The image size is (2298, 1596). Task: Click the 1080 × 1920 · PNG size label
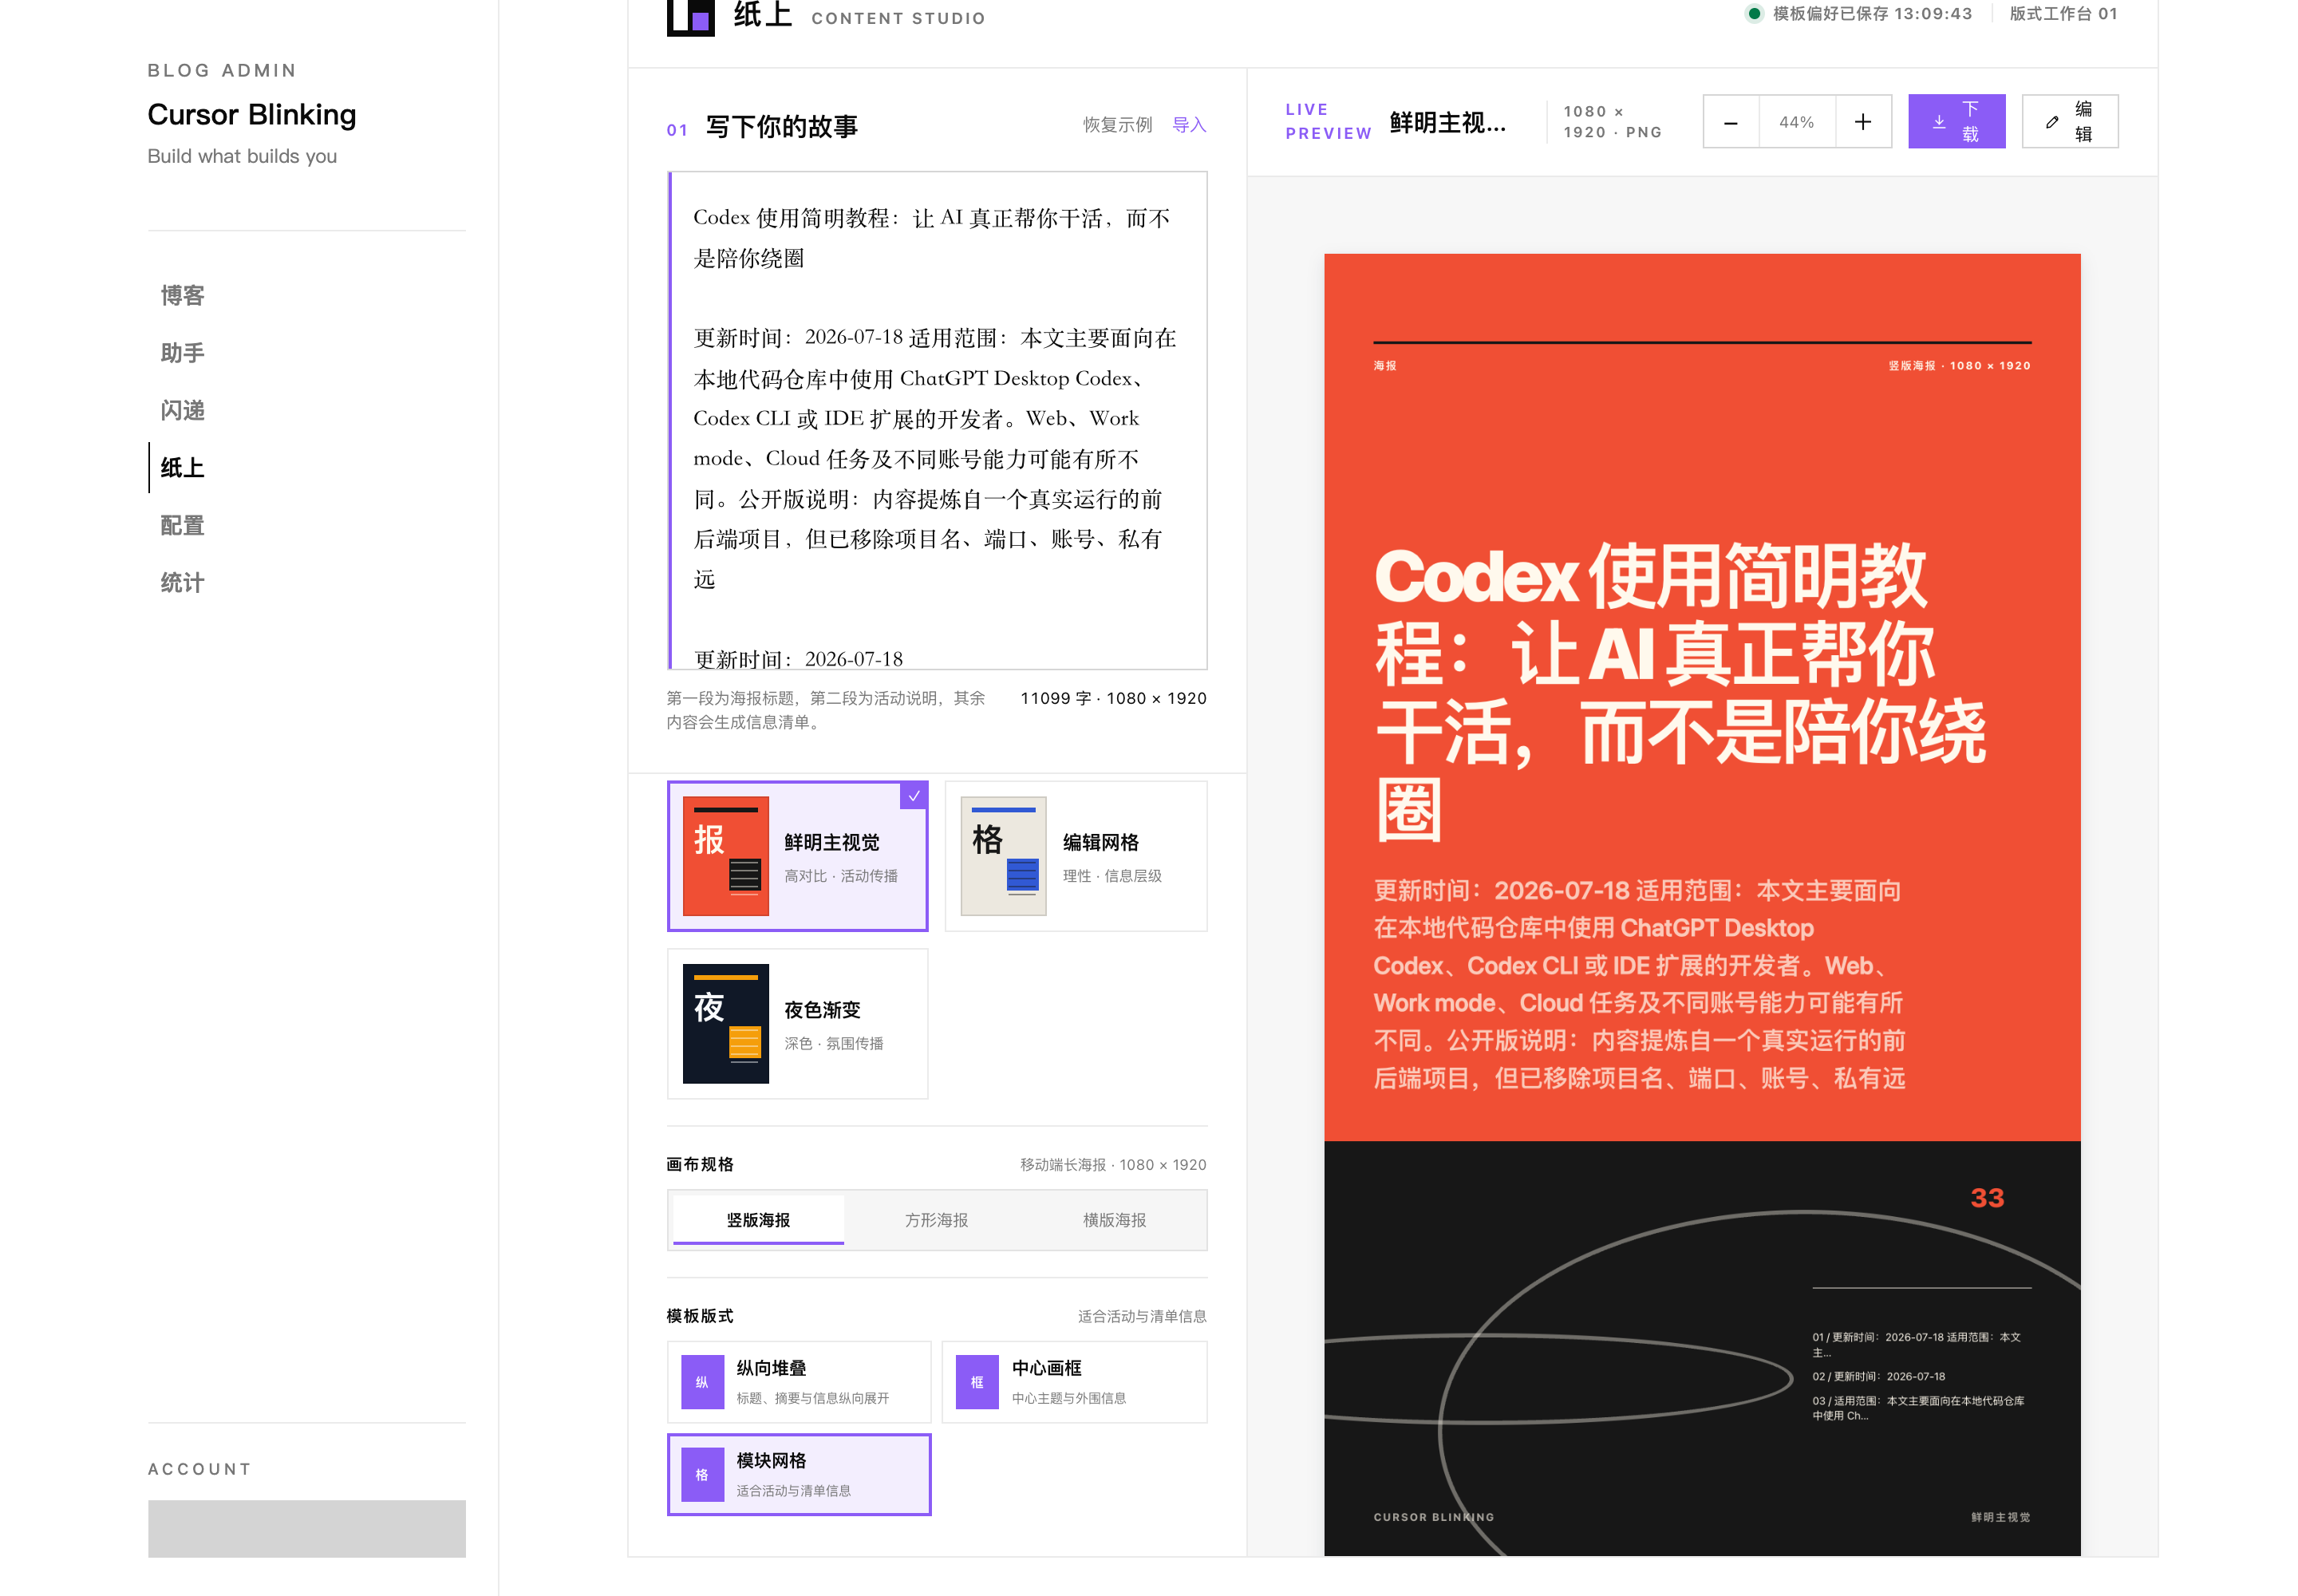coord(1612,122)
